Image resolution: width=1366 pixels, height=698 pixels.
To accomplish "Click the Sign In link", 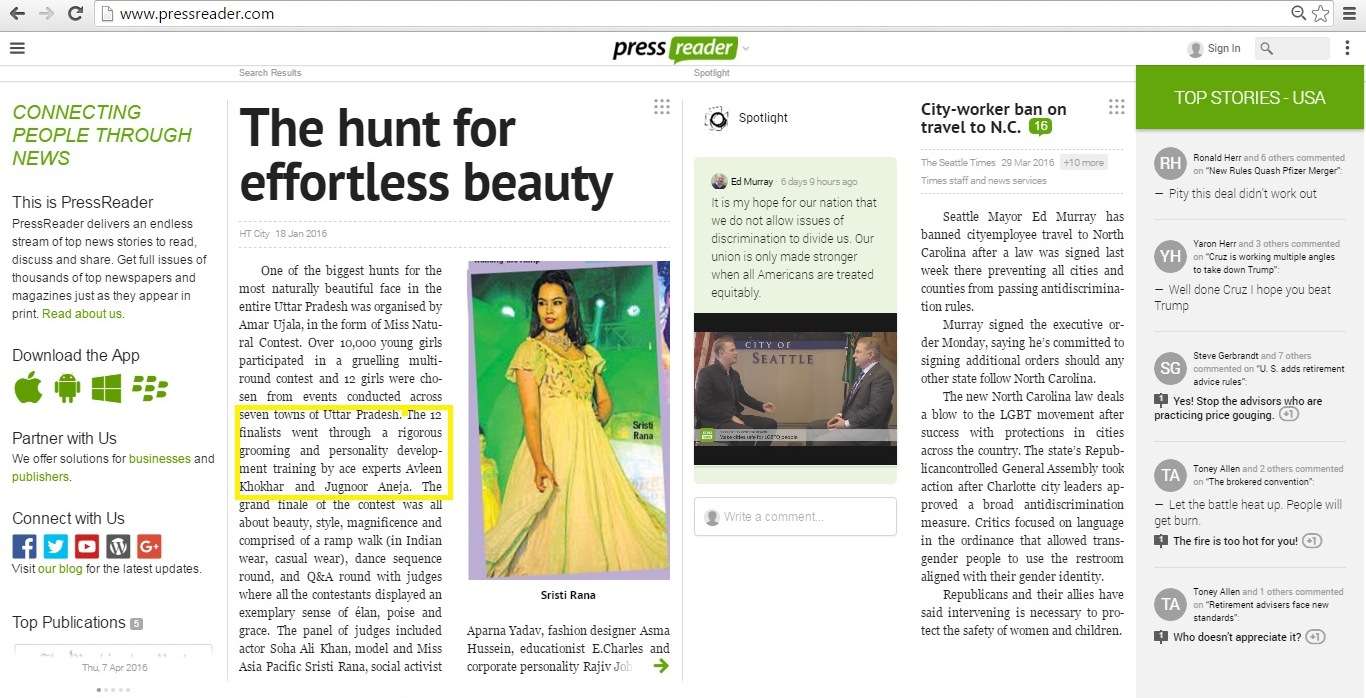I will point(1224,48).
